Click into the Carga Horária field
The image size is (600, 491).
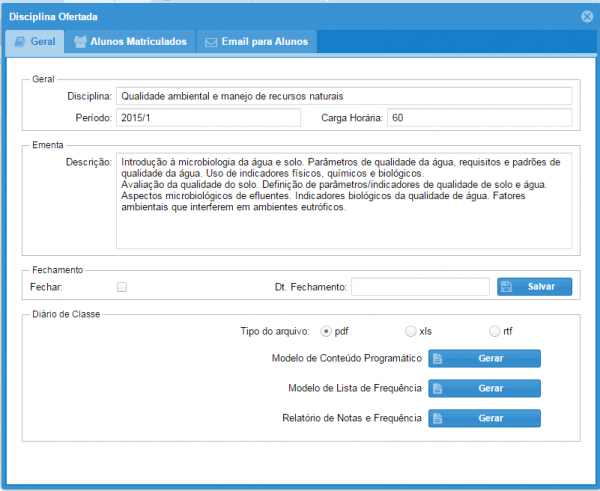coord(479,118)
